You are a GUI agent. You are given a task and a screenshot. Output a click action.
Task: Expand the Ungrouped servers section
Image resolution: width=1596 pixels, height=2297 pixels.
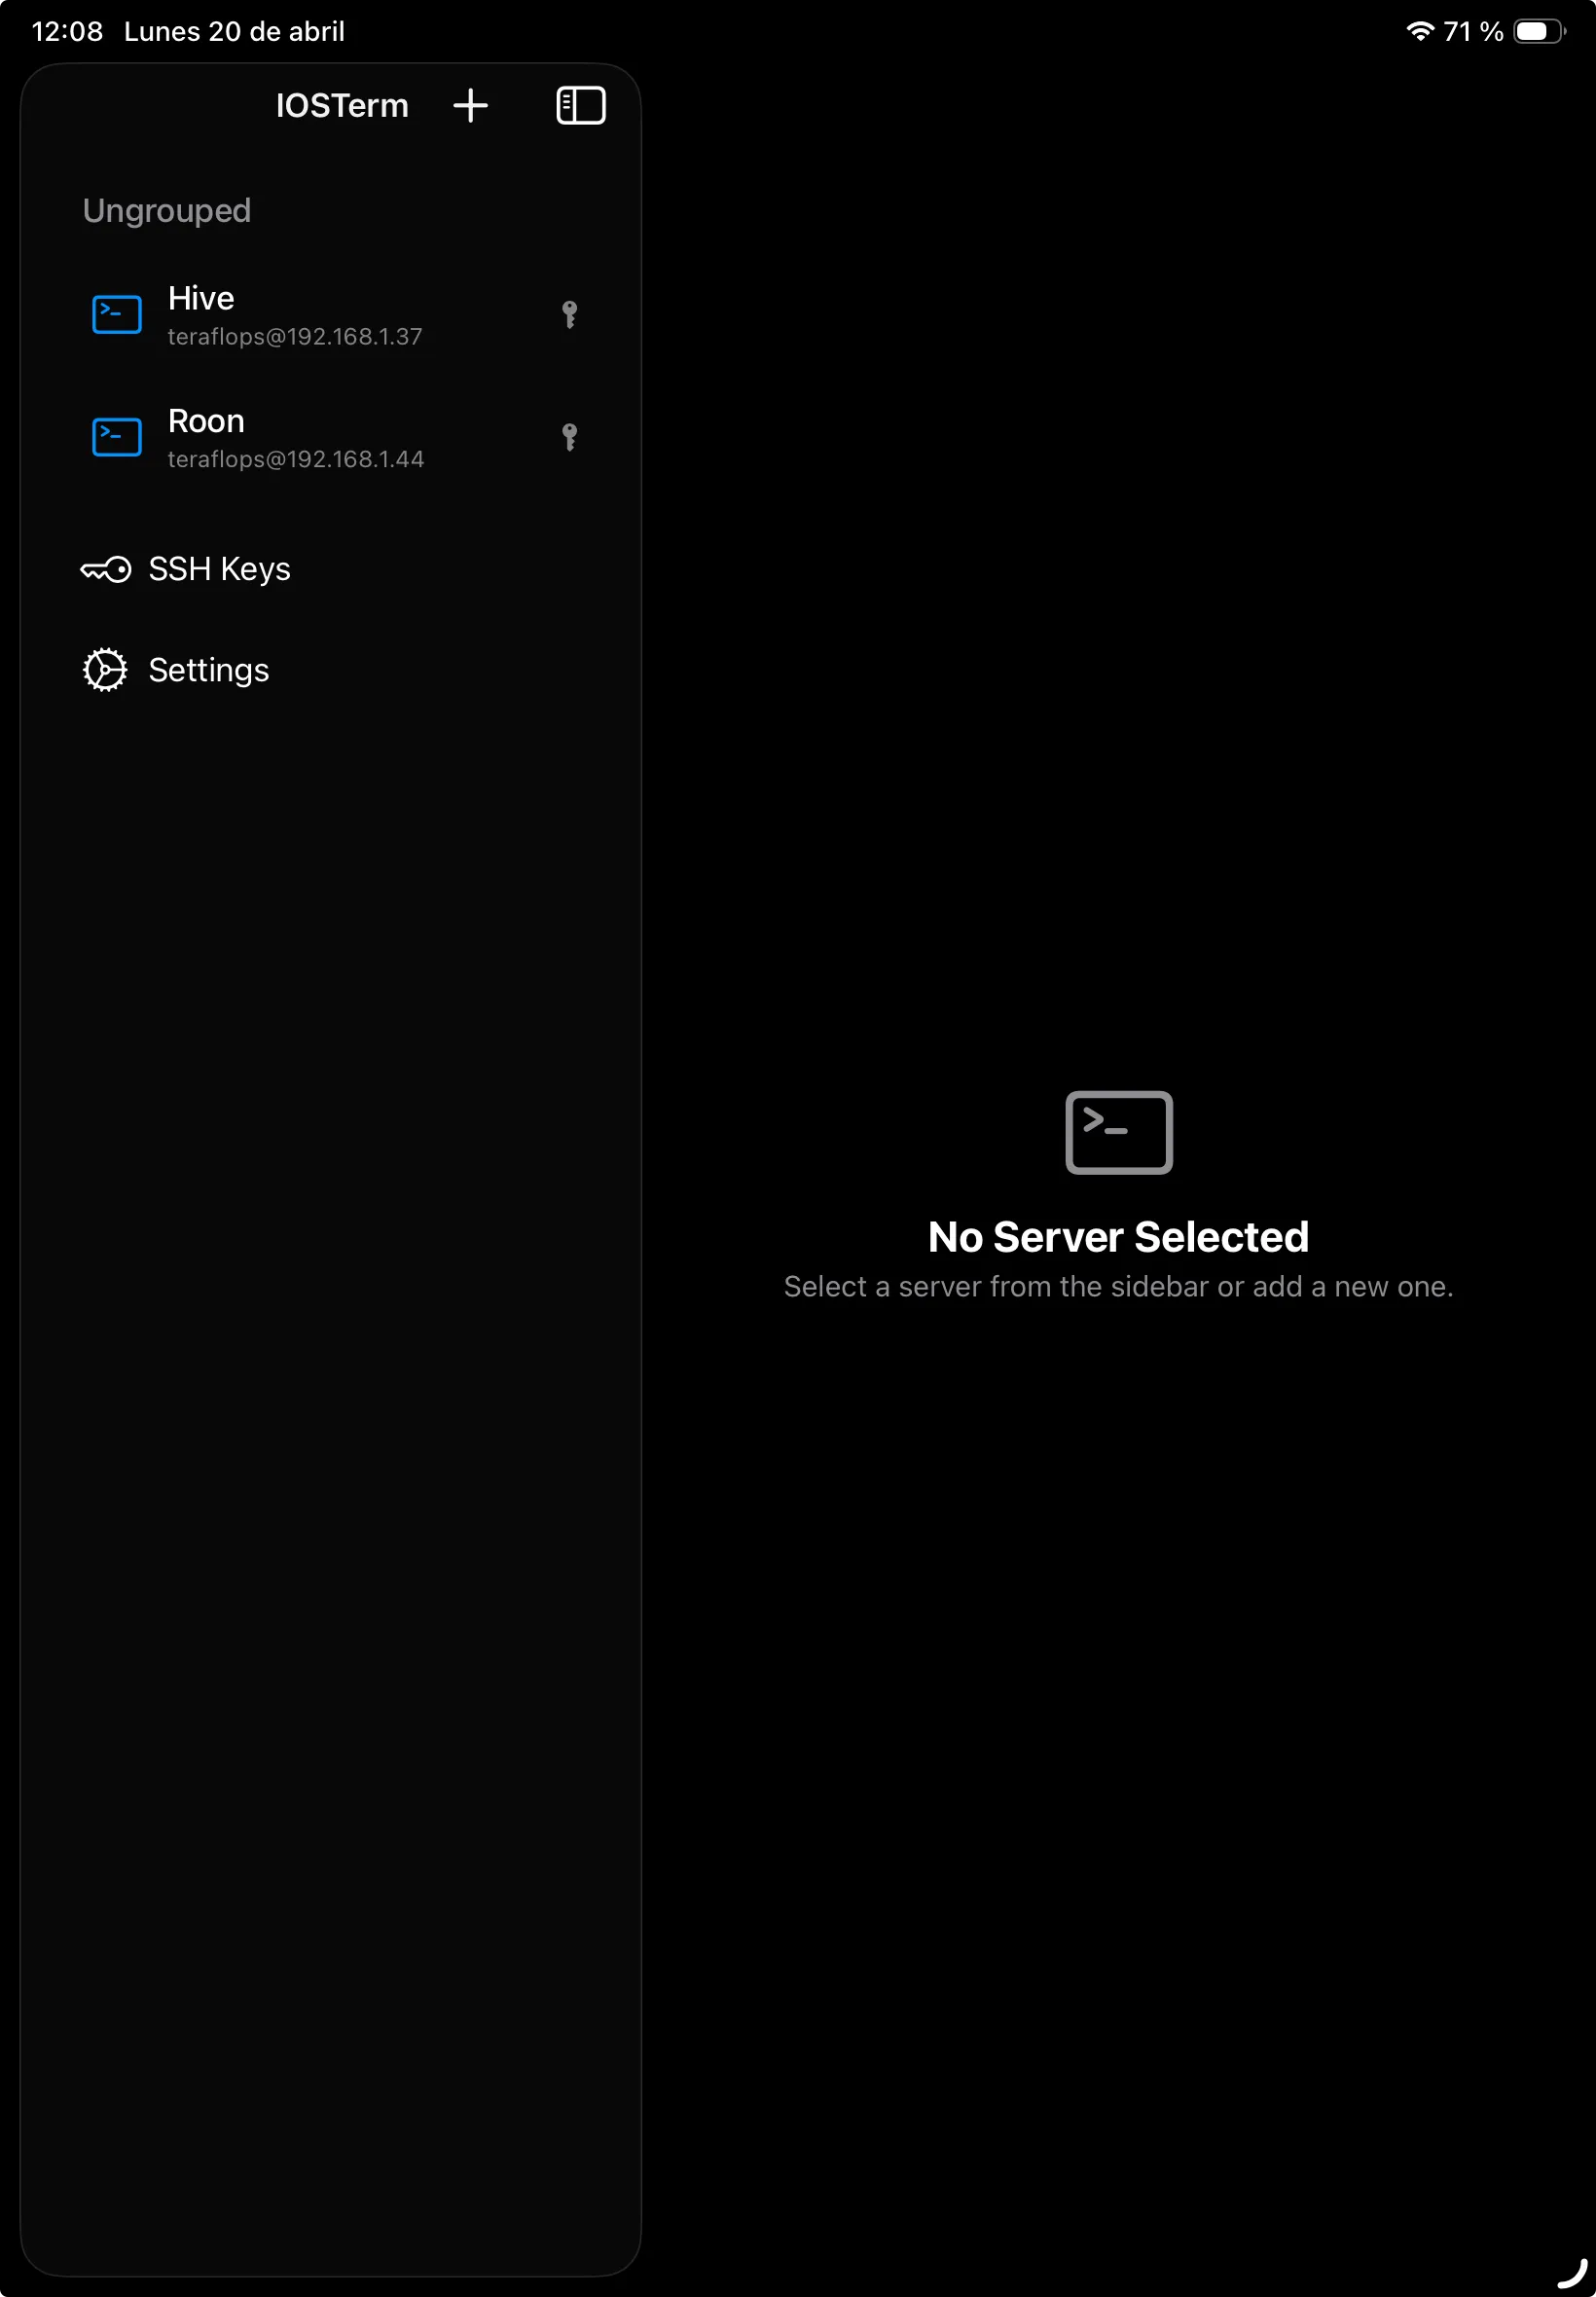tap(166, 210)
